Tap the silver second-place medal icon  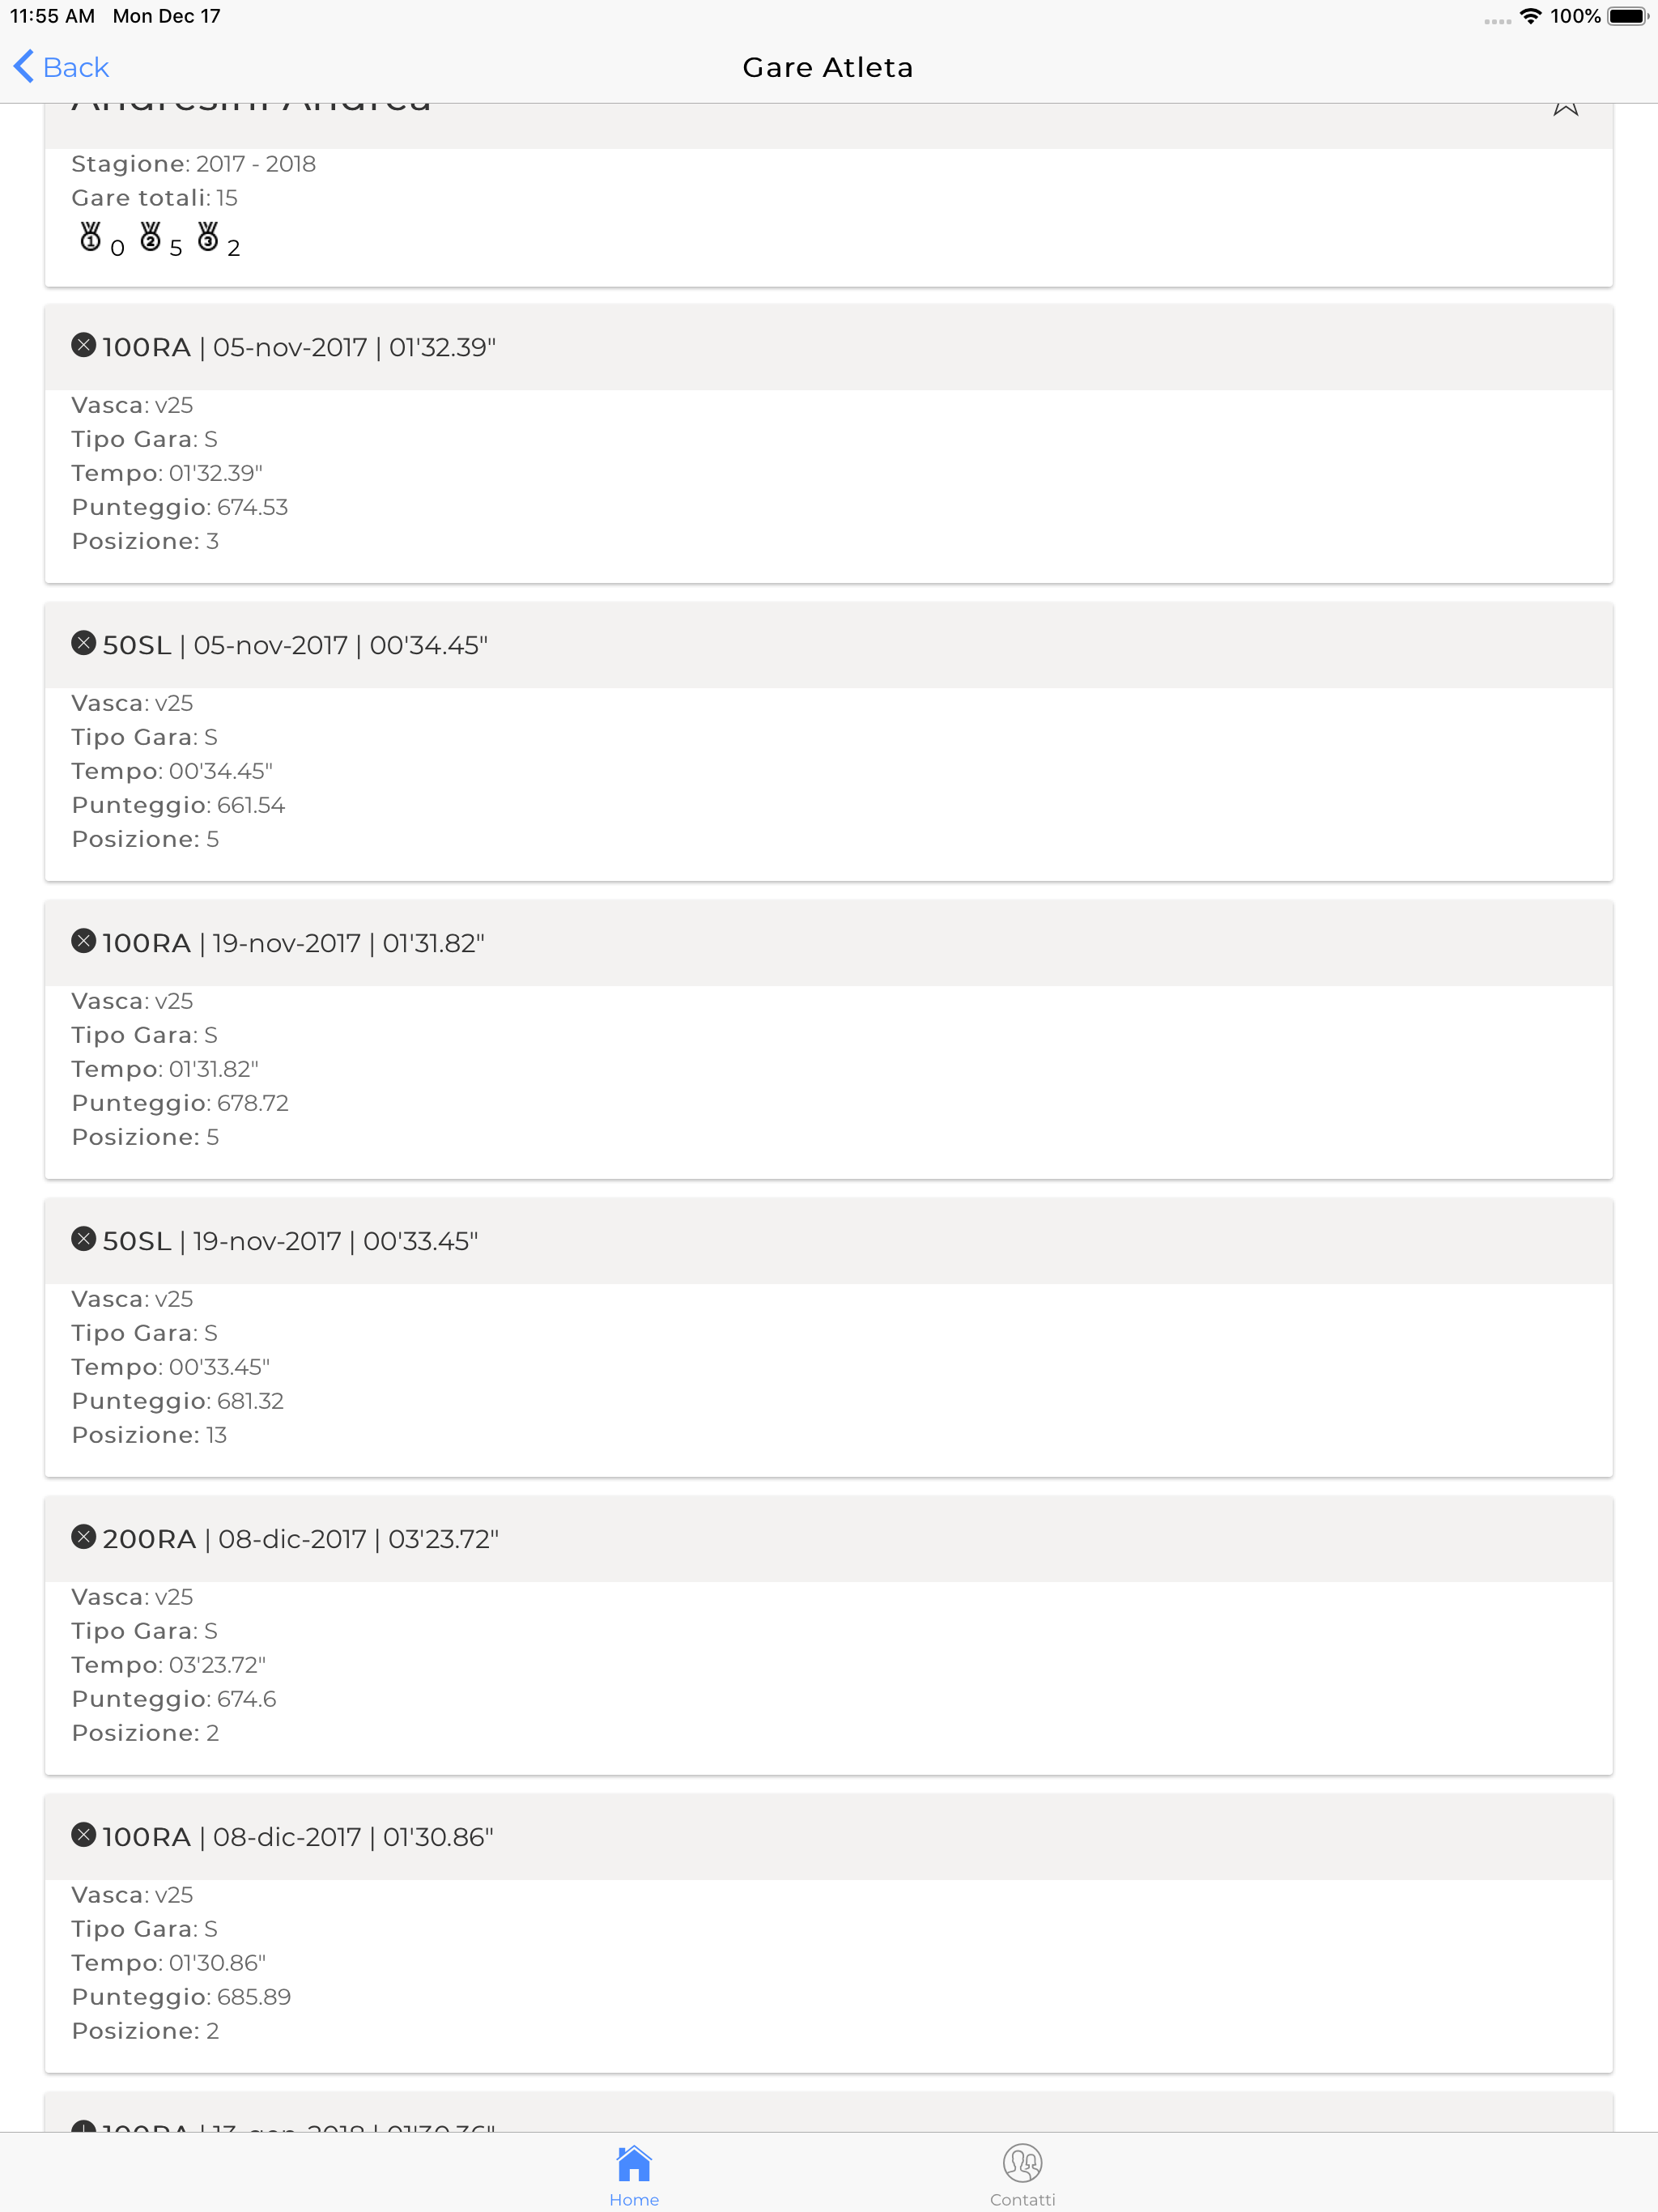point(150,237)
